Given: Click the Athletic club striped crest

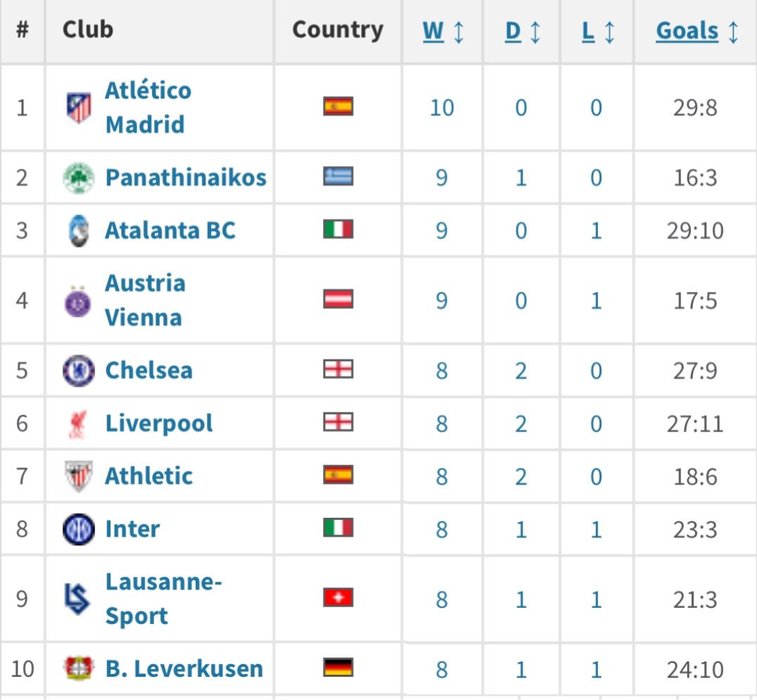Looking at the screenshot, I should pos(78,476).
